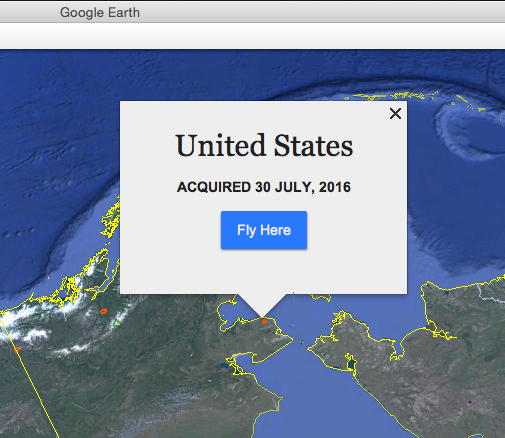Click the Google Earth title text
The width and height of the screenshot is (505, 438).
tap(100, 13)
